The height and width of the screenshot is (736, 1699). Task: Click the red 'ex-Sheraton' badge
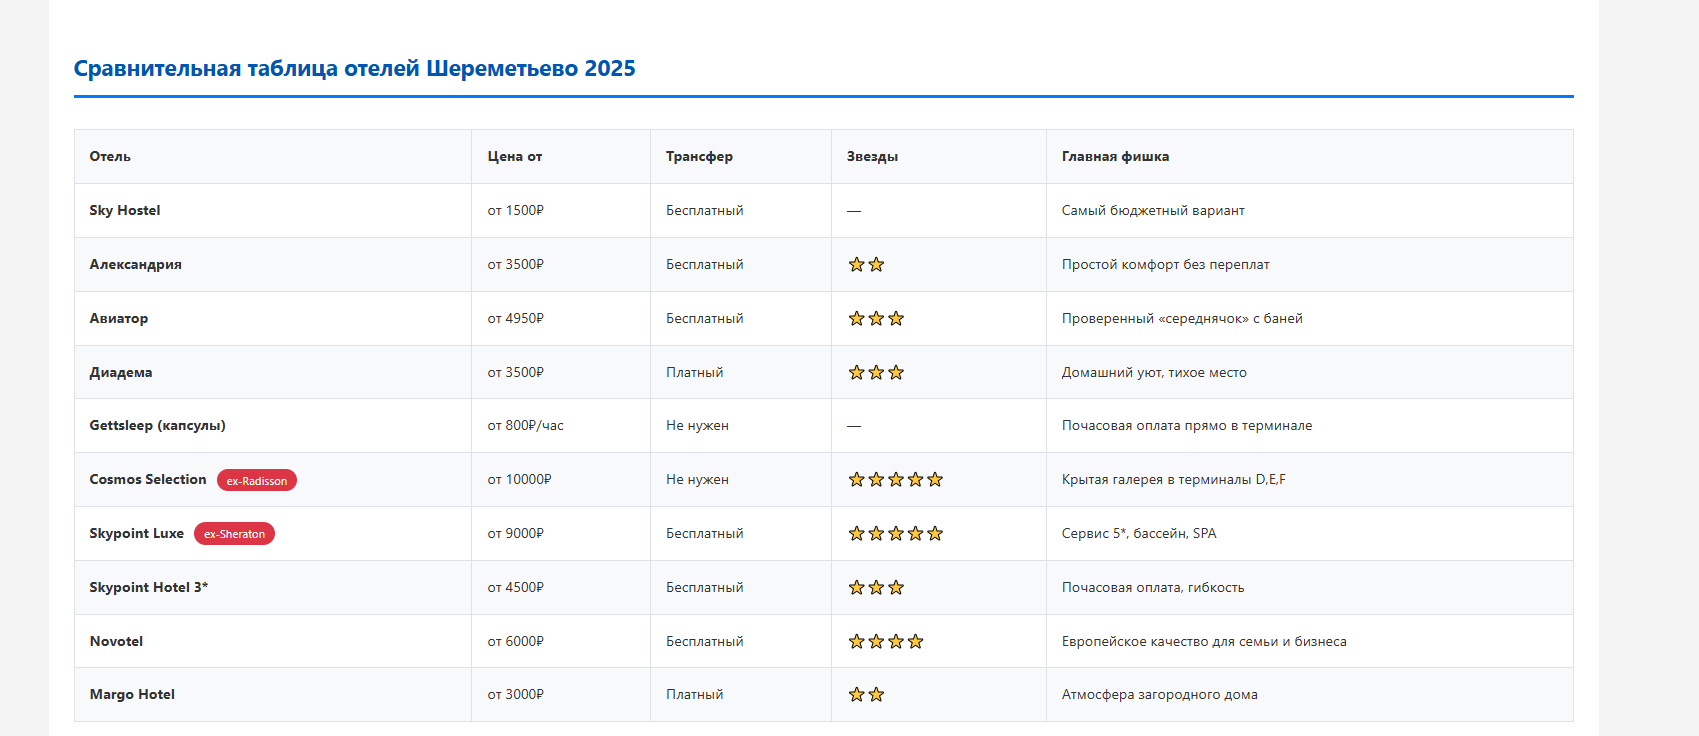tap(234, 534)
